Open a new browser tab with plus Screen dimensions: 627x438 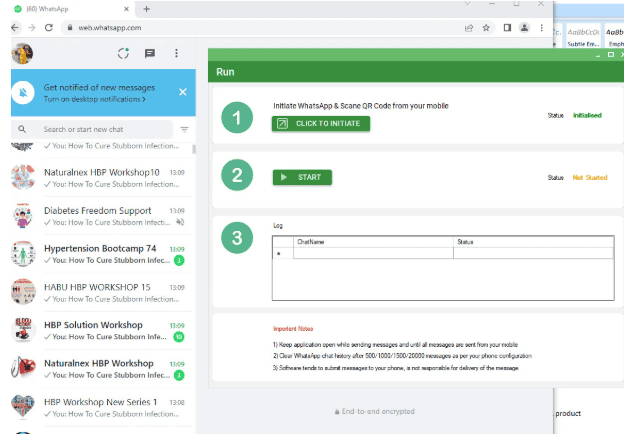coord(146,9)
